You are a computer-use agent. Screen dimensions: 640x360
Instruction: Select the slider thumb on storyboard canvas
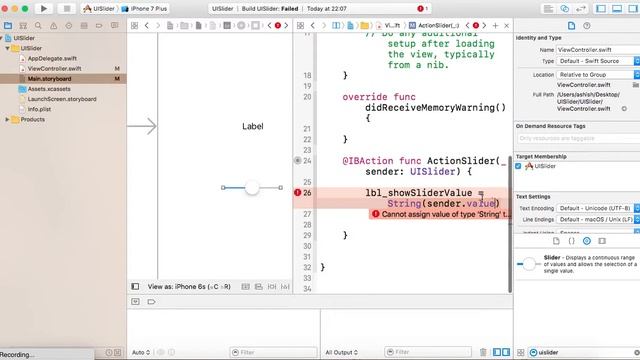pos(252,188)
